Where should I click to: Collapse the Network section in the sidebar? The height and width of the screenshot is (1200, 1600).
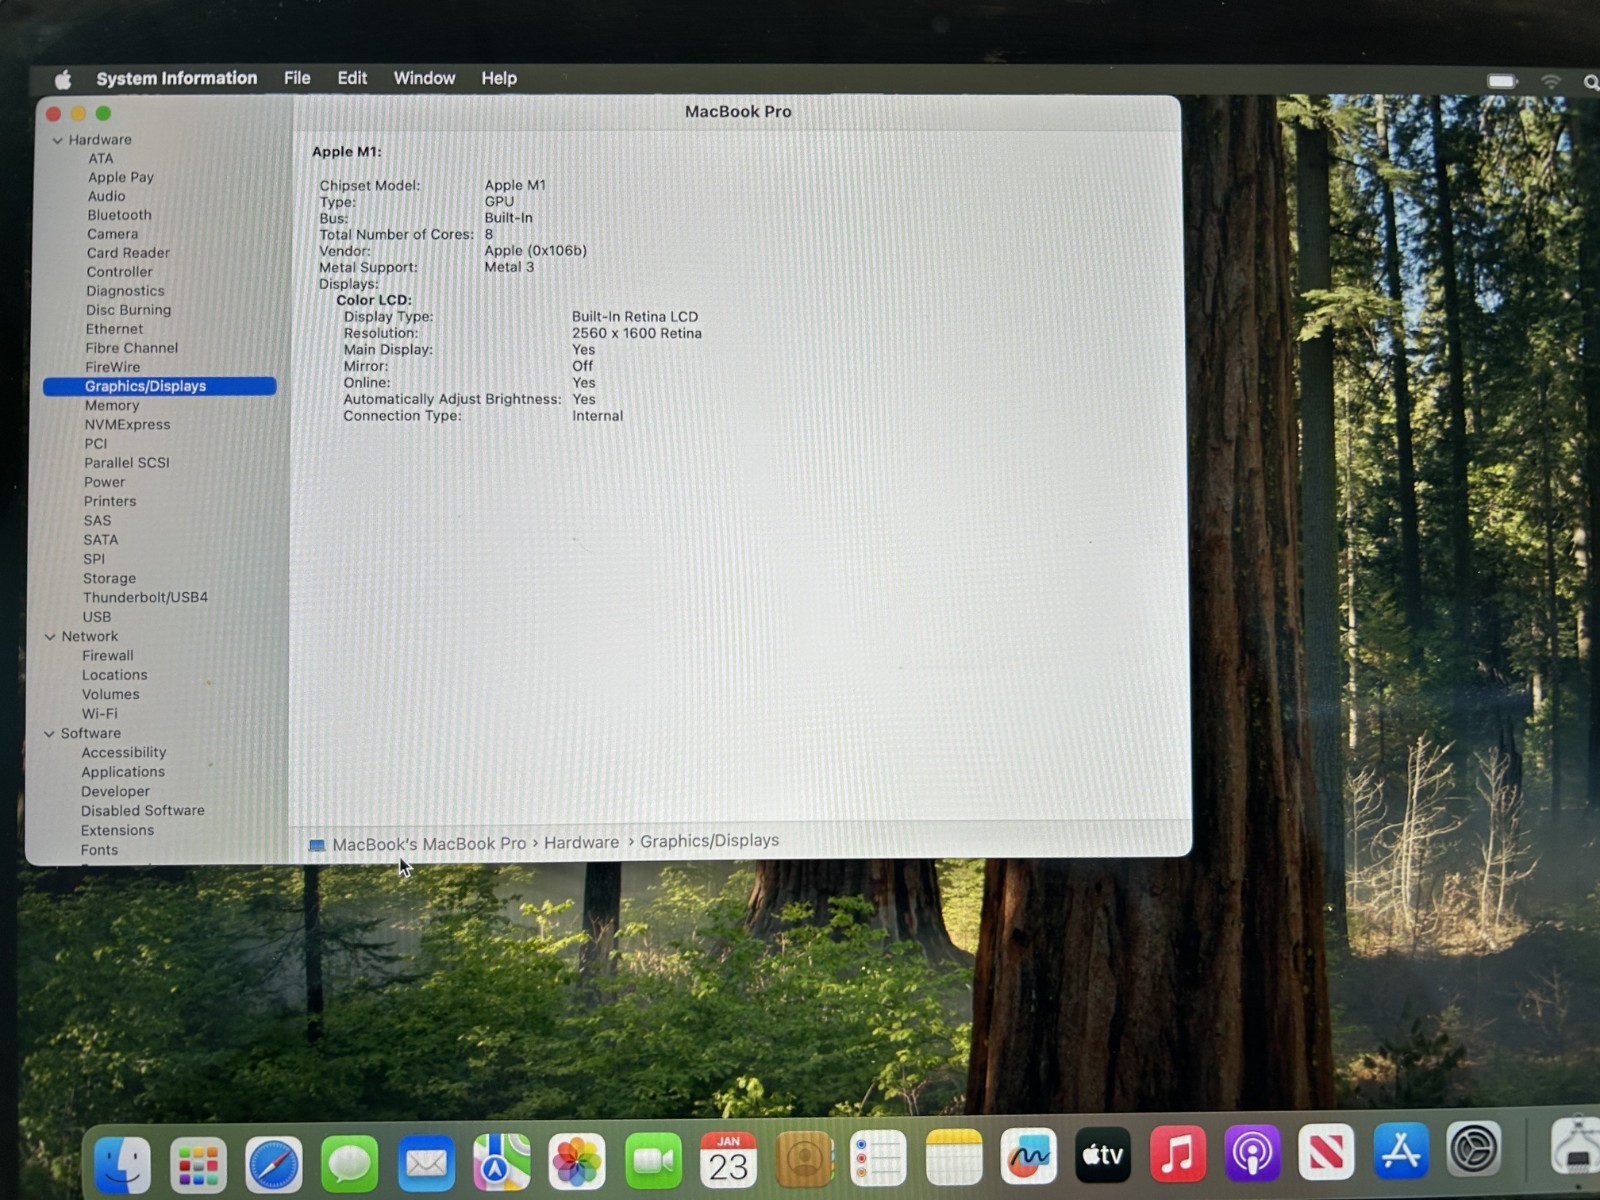click(50, 637)
